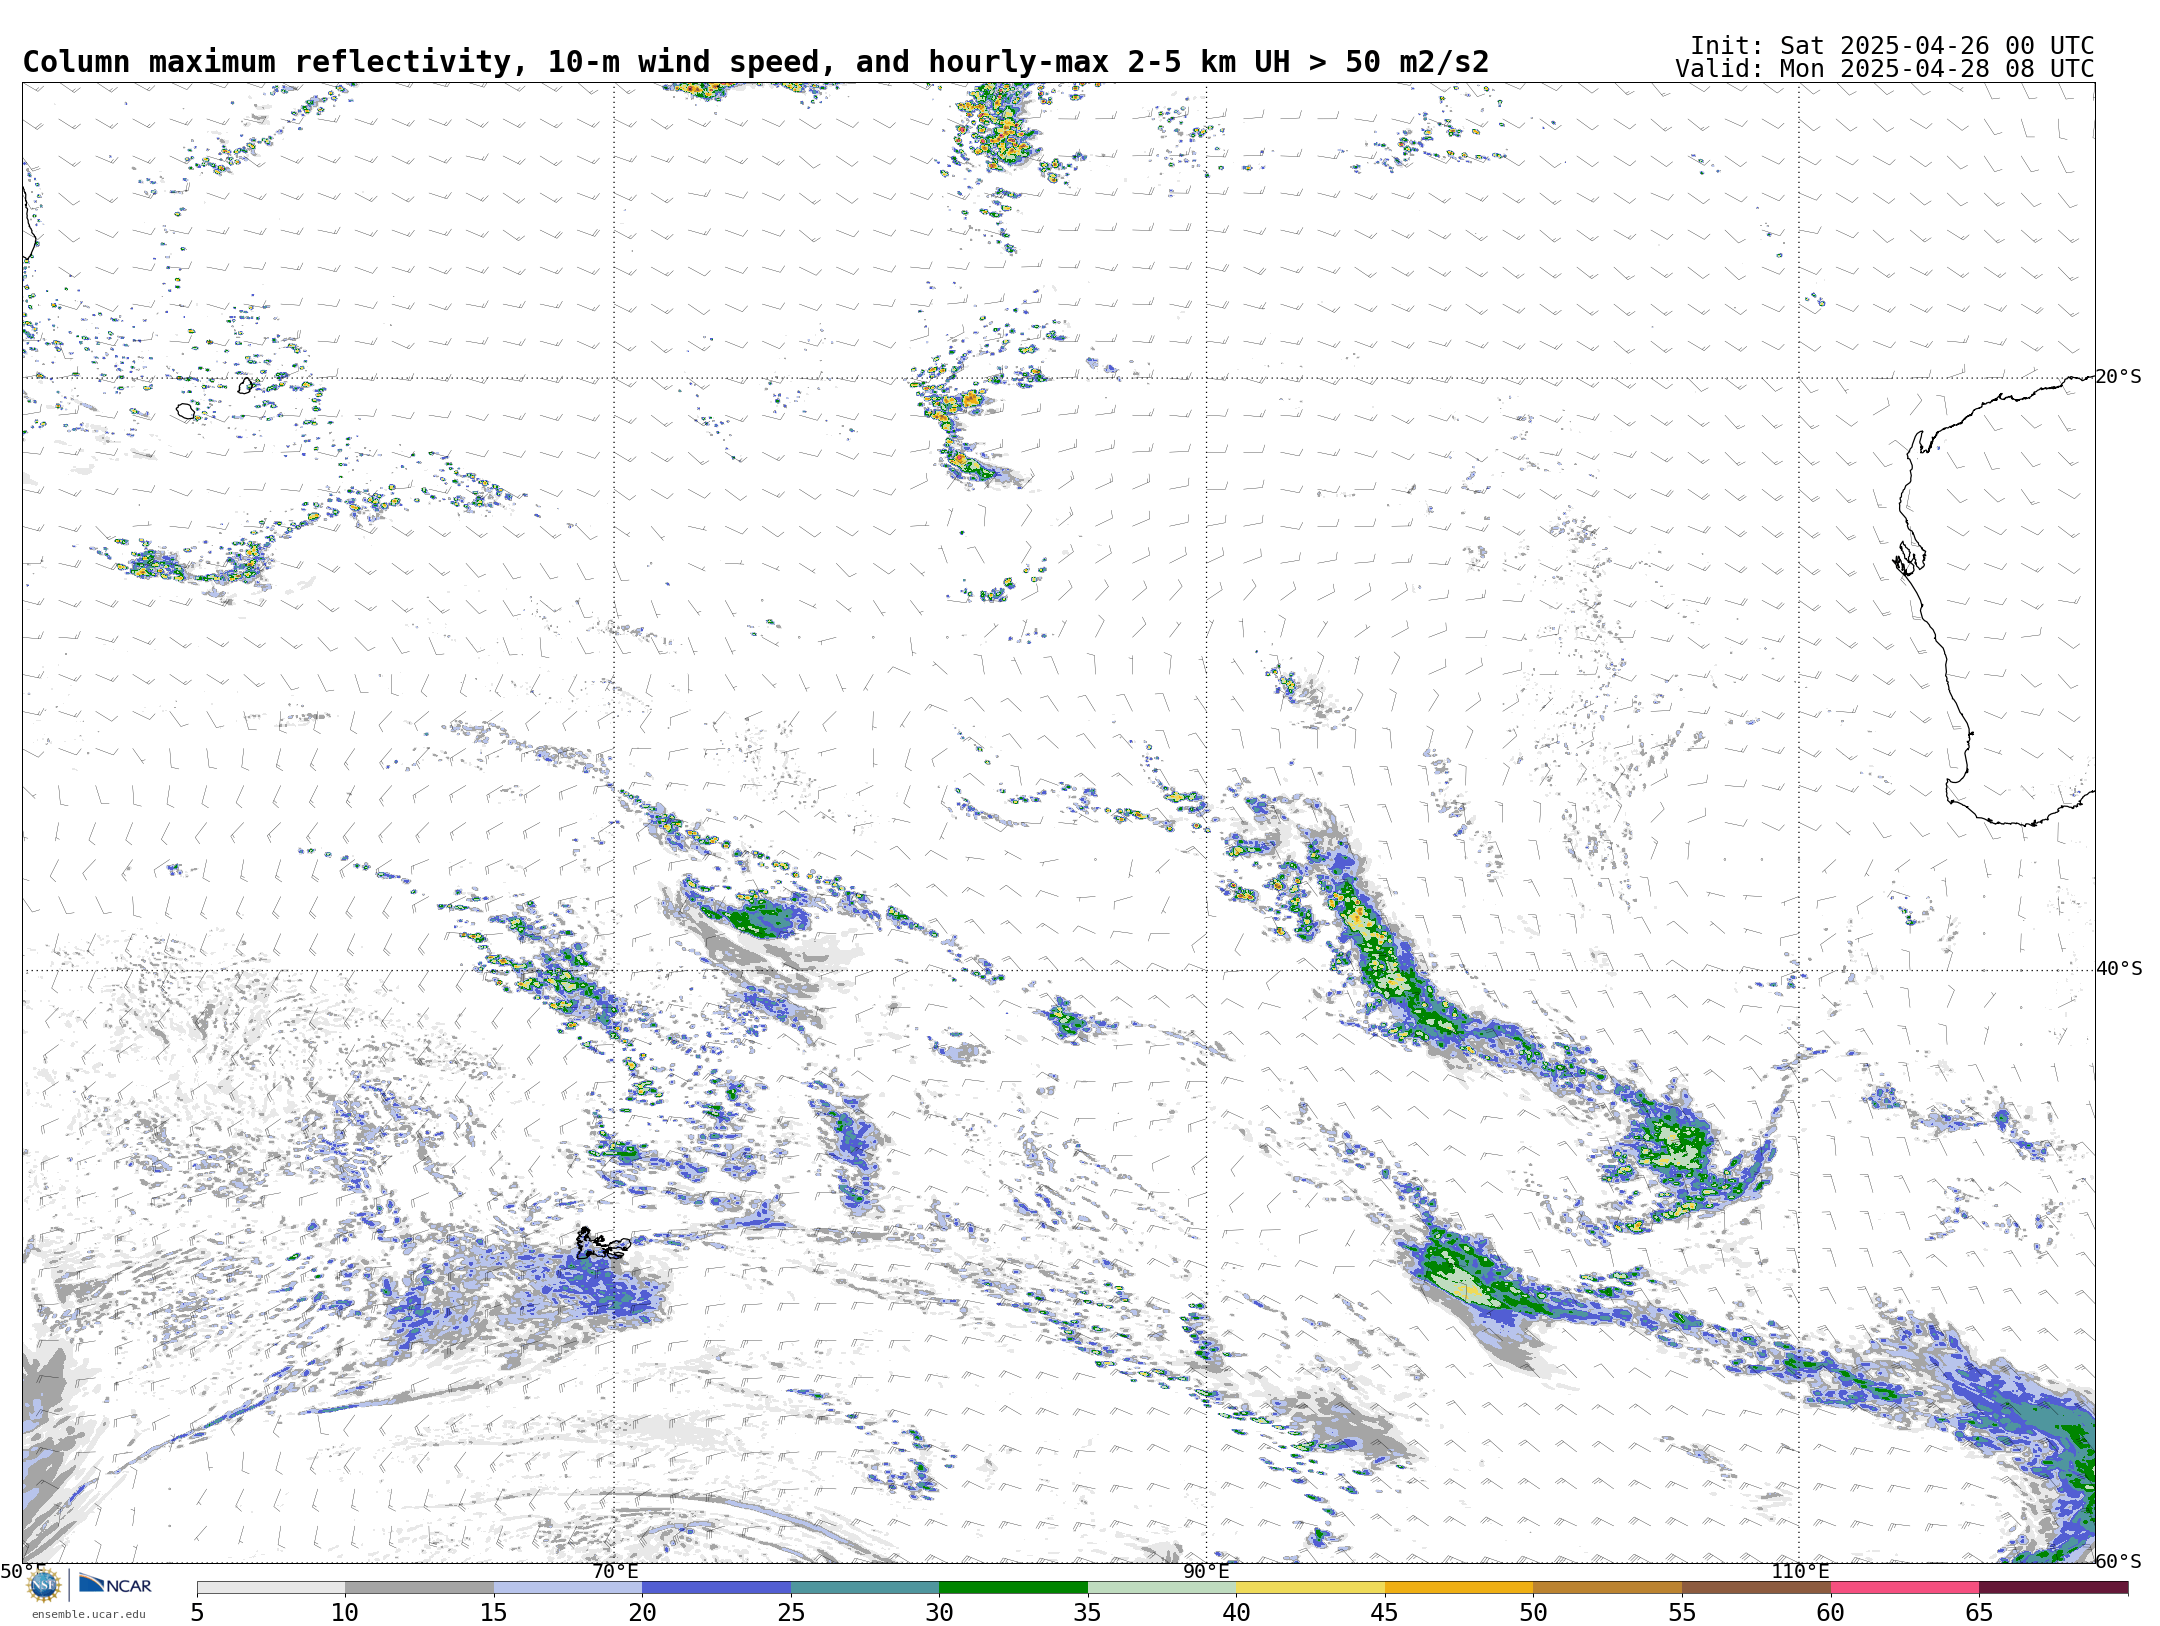The image size is (2160, 1626).
Task: Click the Kerguelen island outline near 70°E
Action: (602, 1243)
